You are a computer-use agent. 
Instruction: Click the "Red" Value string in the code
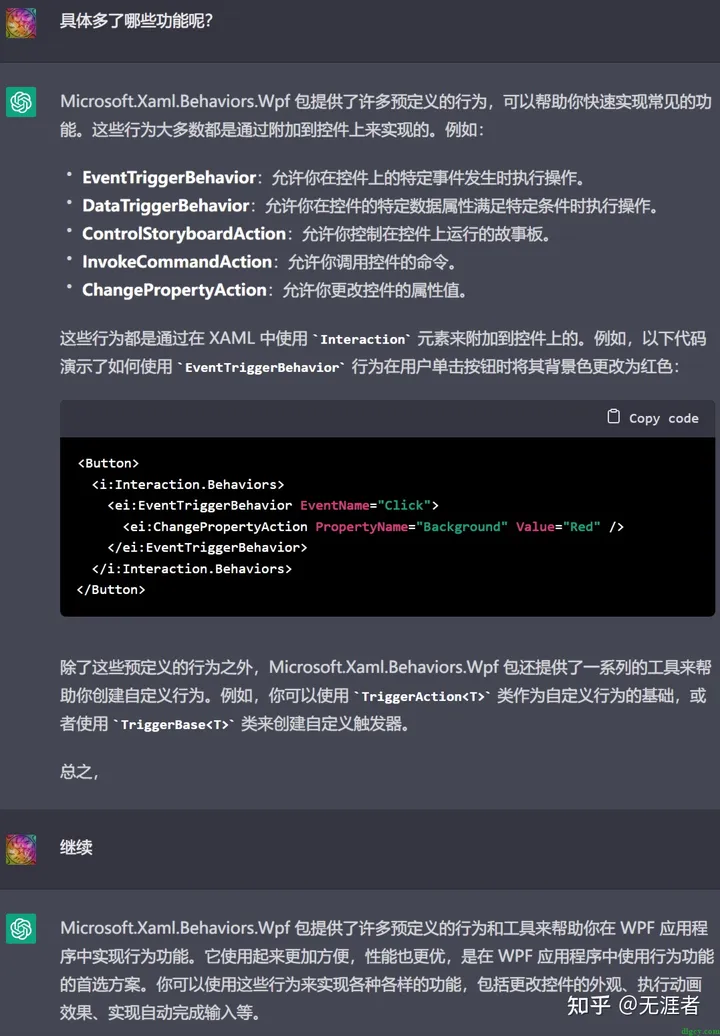[x=582, y=526]
